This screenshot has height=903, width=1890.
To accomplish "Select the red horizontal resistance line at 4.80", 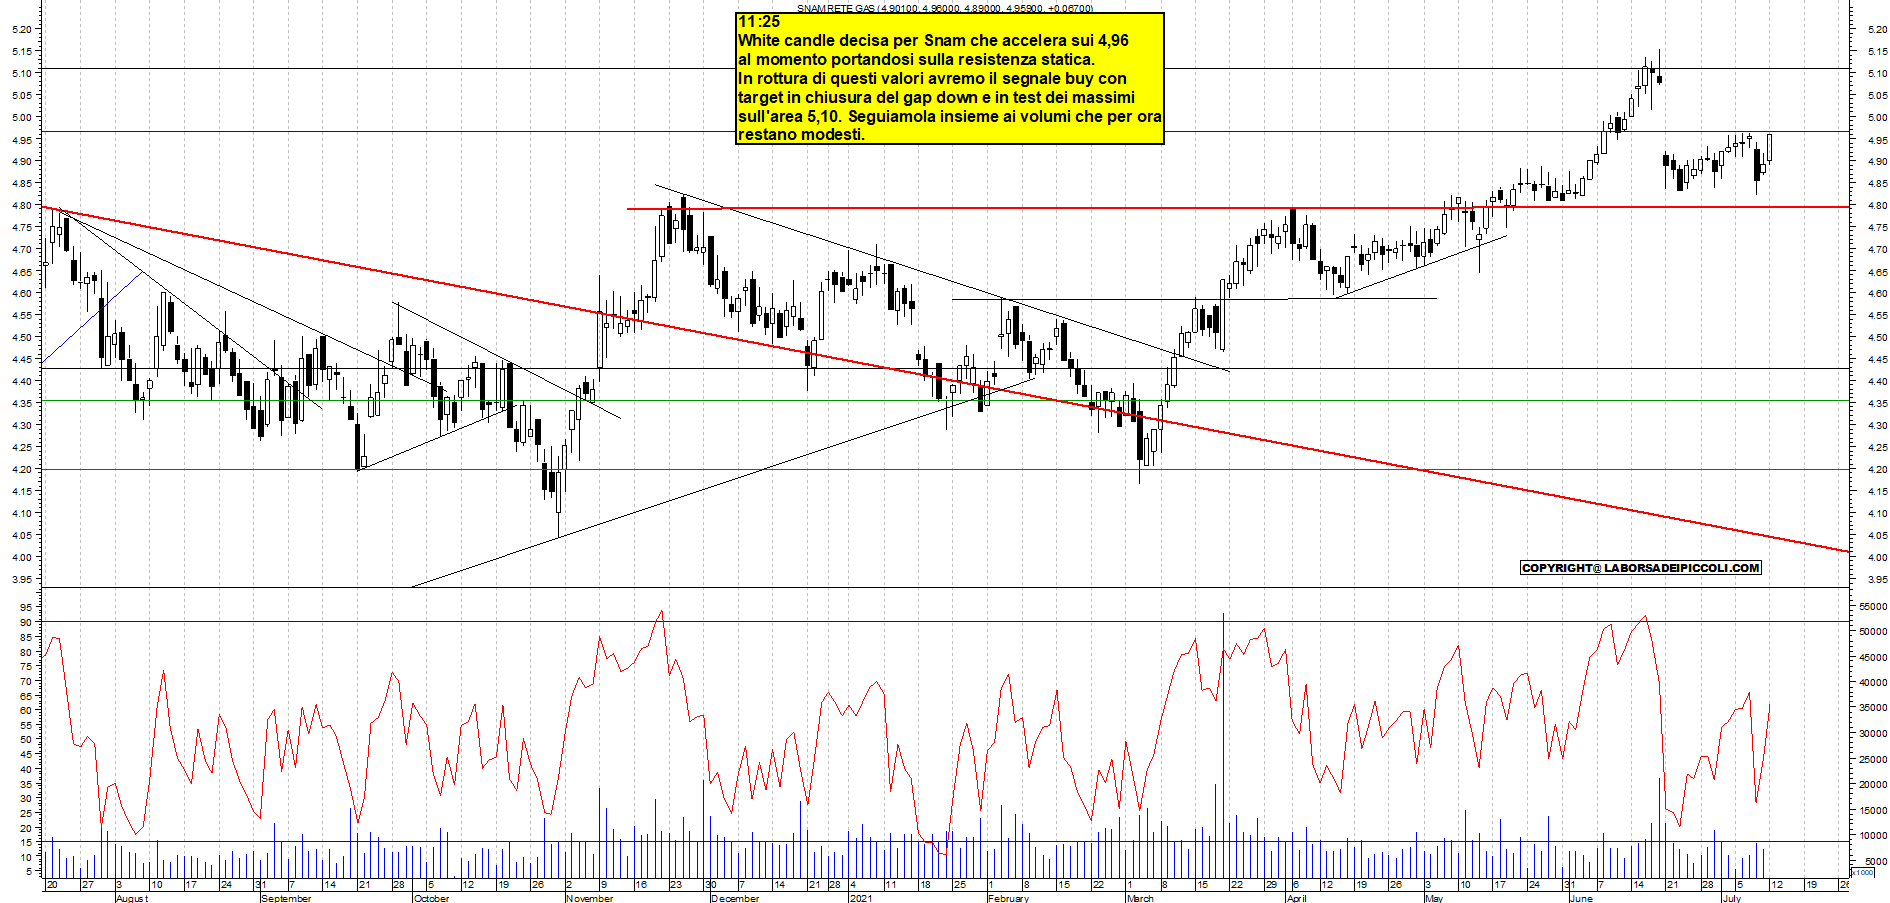I will point(1238,208).
